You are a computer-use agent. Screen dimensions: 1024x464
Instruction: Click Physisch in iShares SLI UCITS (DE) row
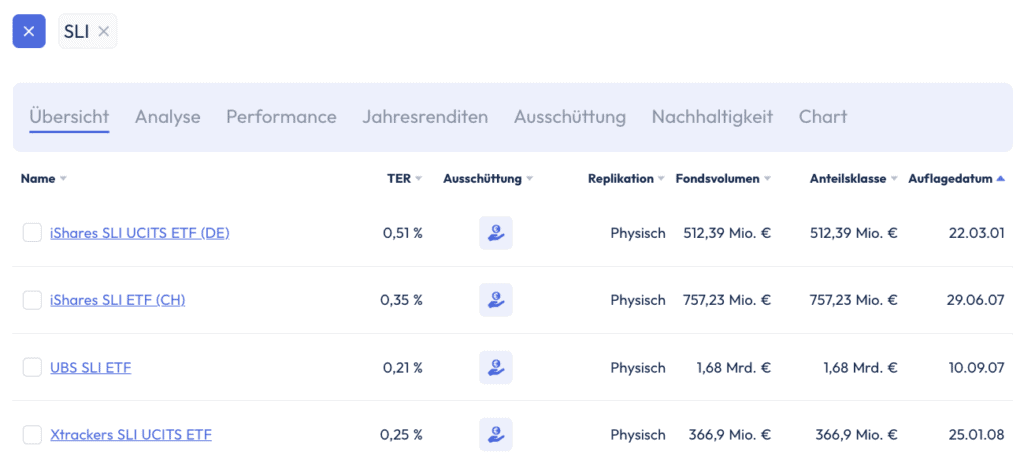[x=638, y=233]
